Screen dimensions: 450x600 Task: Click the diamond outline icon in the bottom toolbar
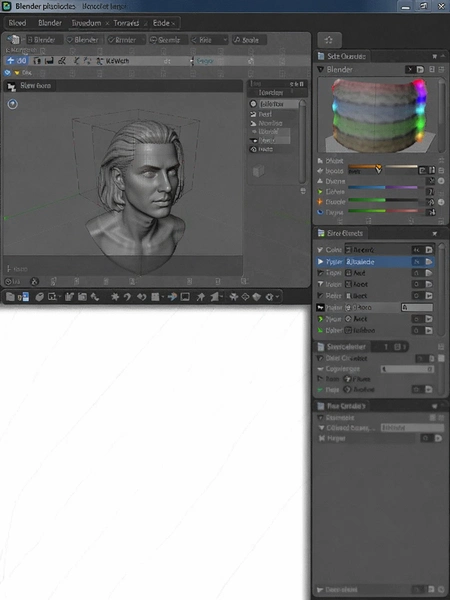245,297
